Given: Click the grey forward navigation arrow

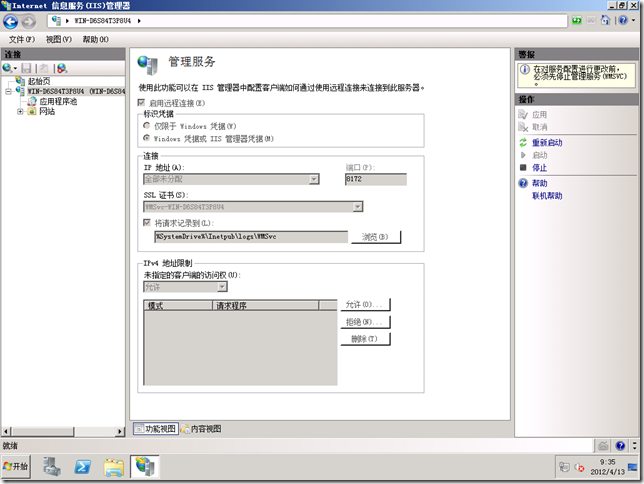Looking at the screenshot, I should pyautogui.click(x=28, y=21).
